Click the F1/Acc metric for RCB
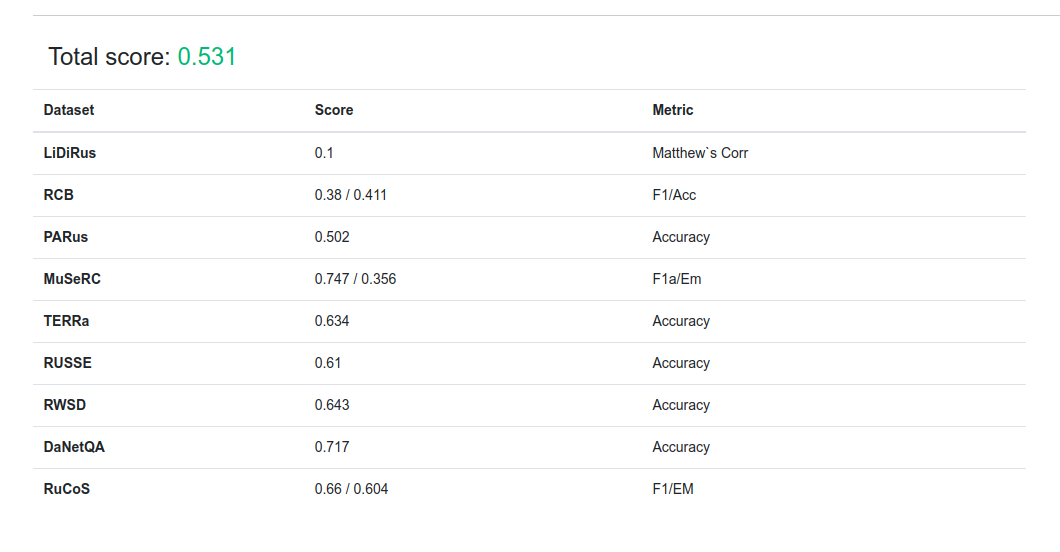The width and height of the screenshot is (1060, 552). click(x=674, y=195)
